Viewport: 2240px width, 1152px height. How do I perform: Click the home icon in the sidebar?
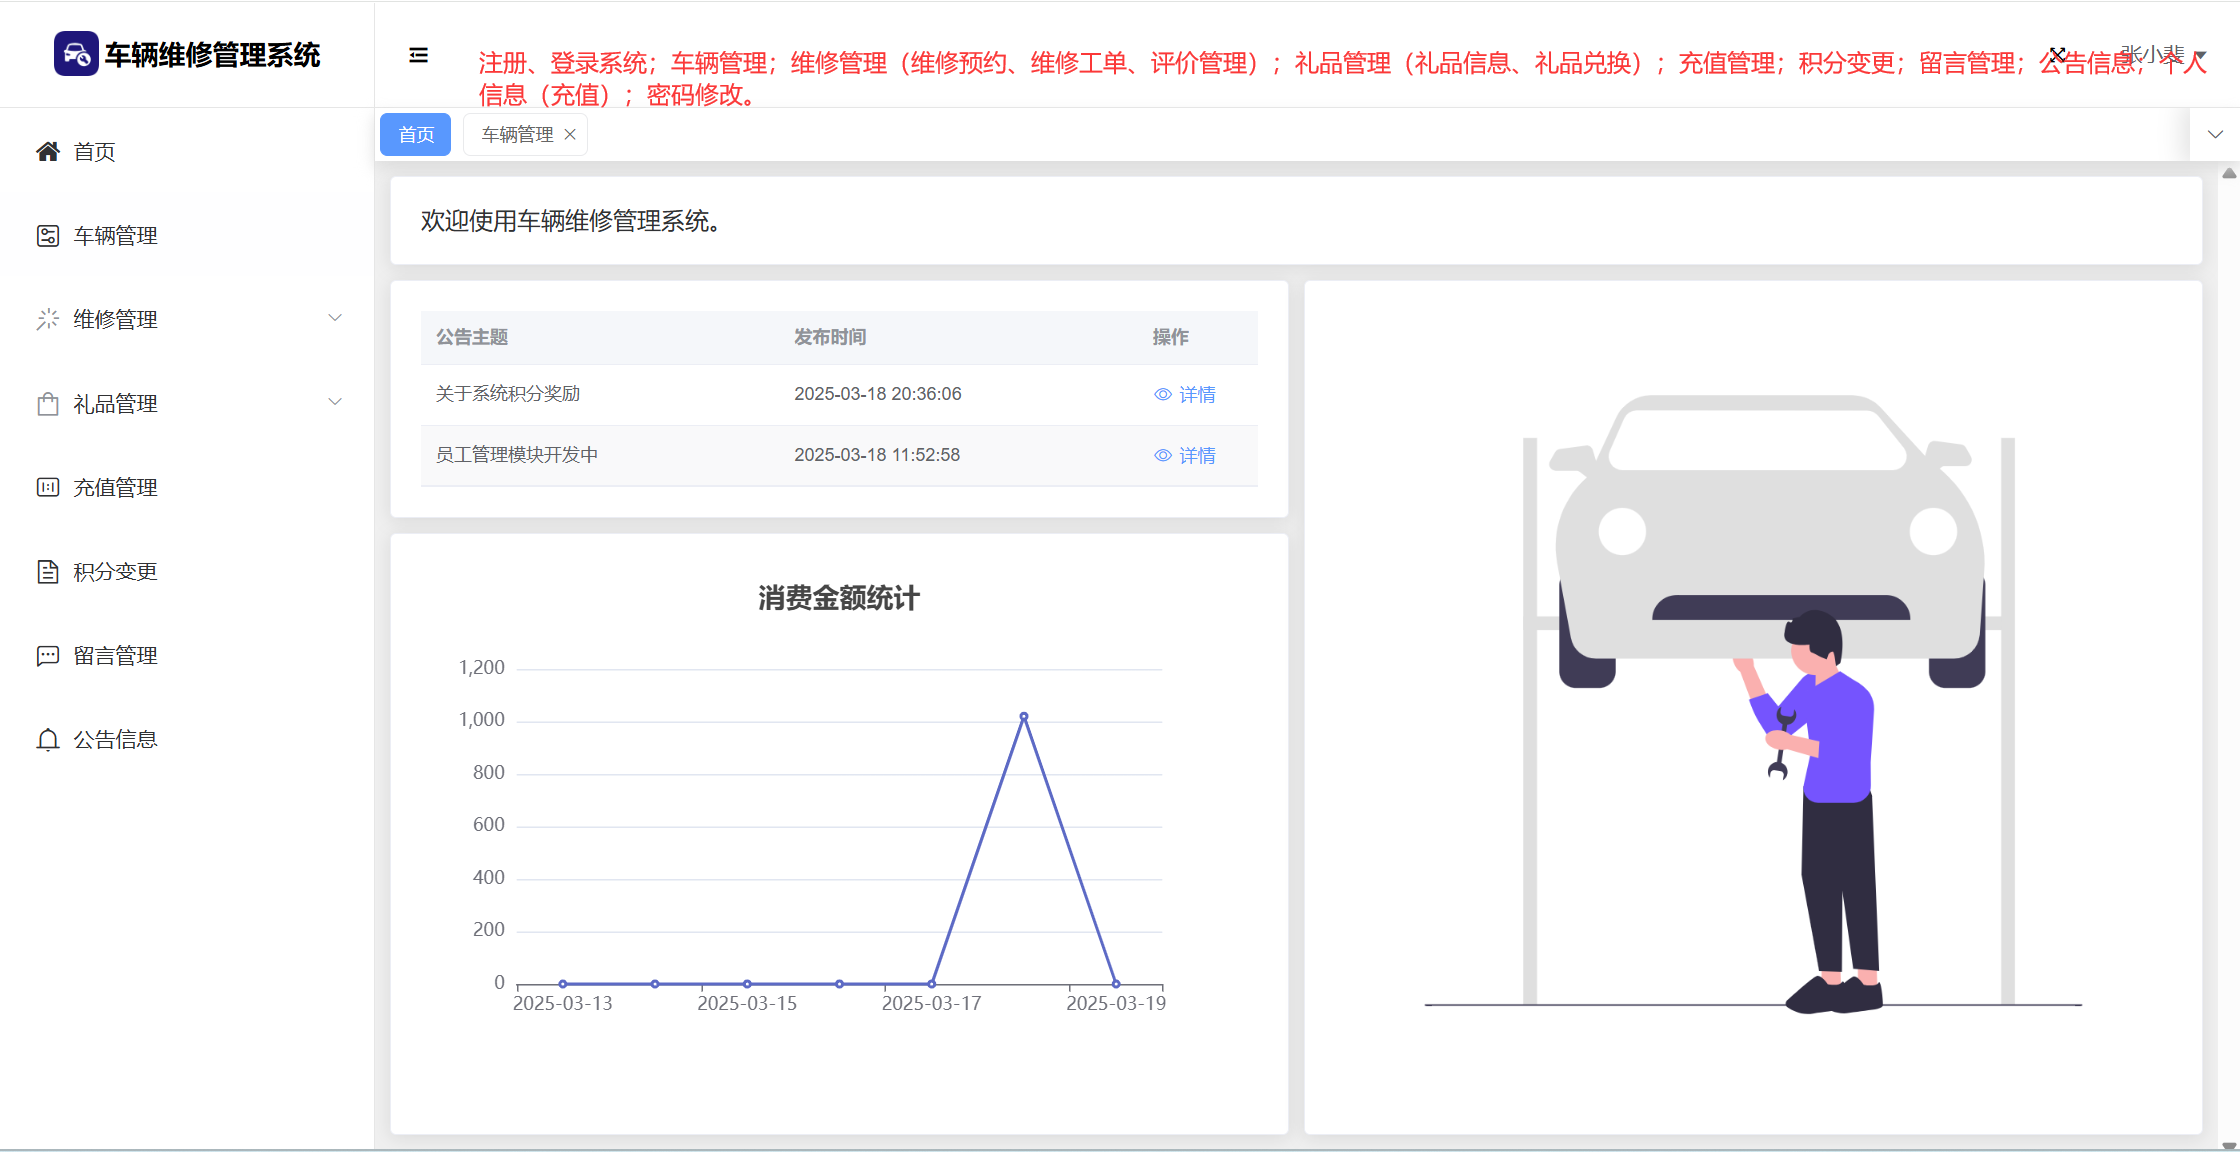48,151
